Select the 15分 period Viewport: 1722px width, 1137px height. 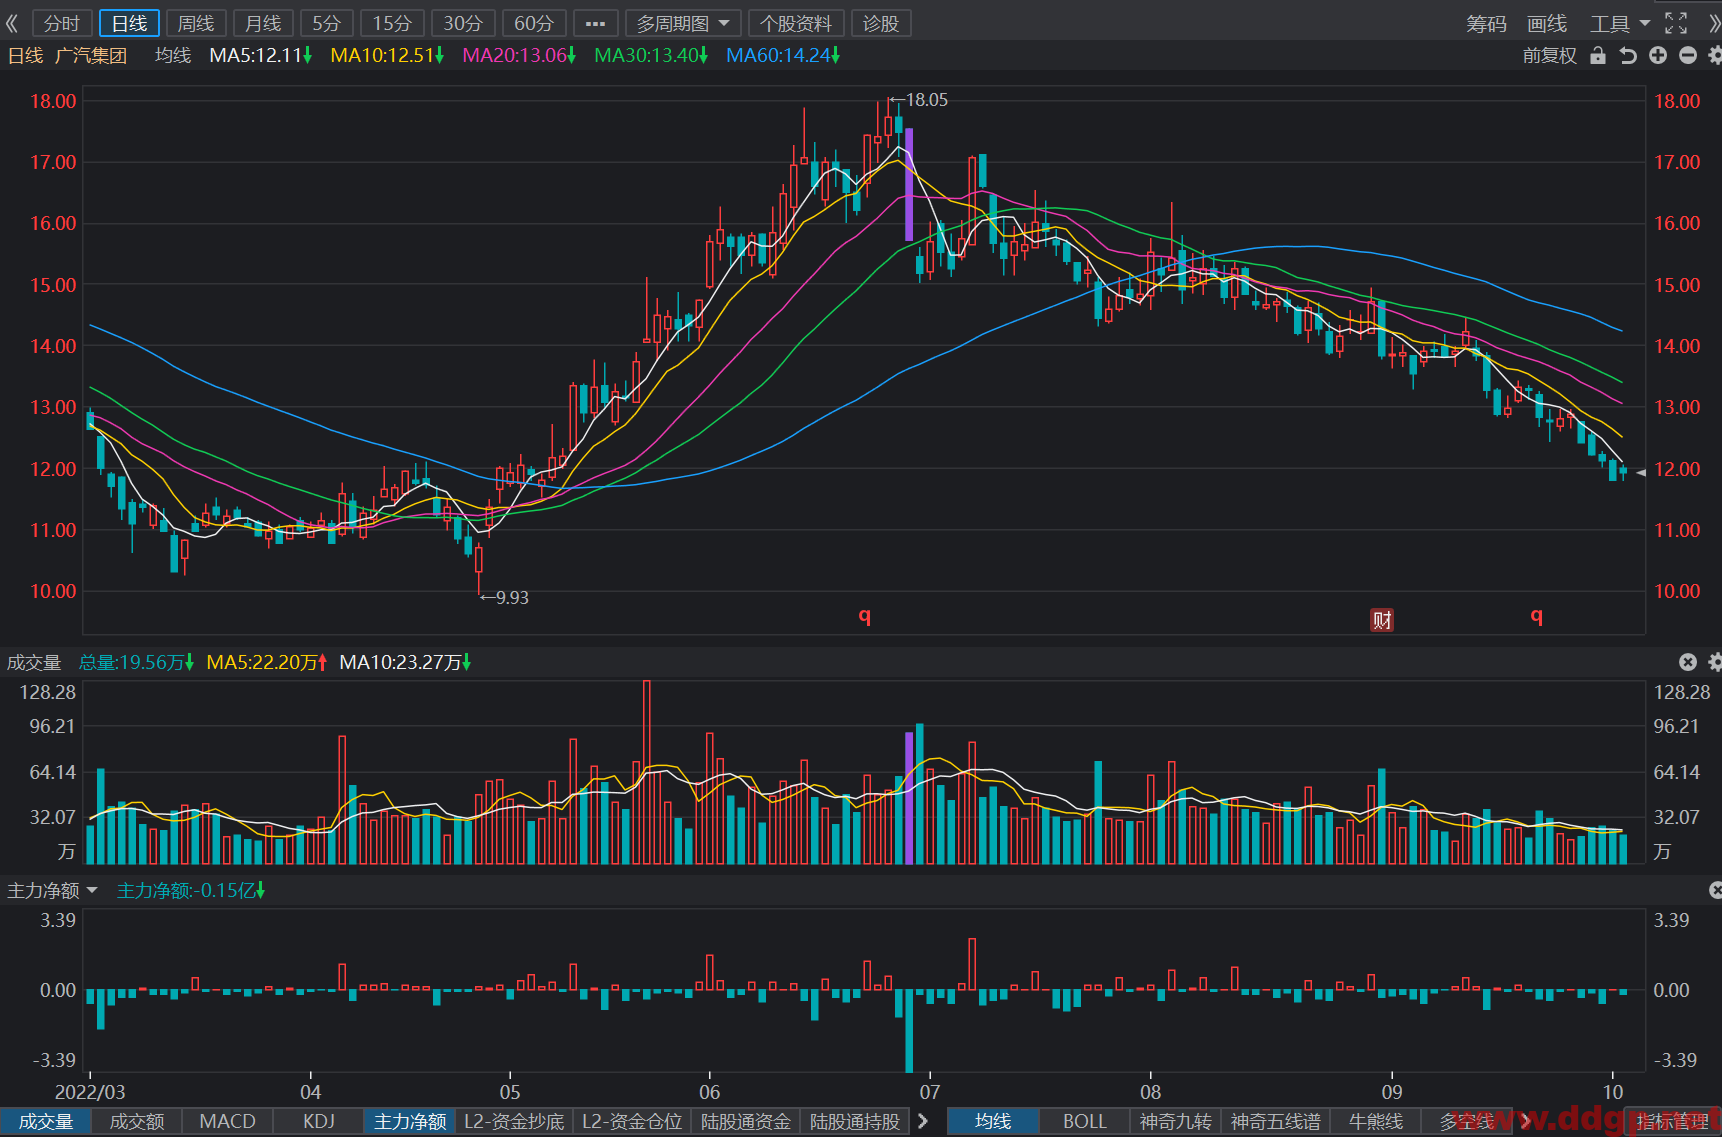tap(392, 23)
